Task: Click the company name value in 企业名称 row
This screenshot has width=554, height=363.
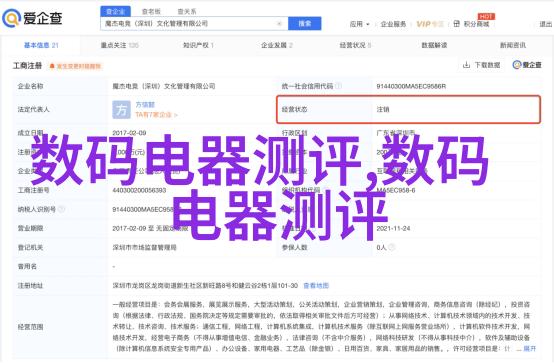Action: 164,86
